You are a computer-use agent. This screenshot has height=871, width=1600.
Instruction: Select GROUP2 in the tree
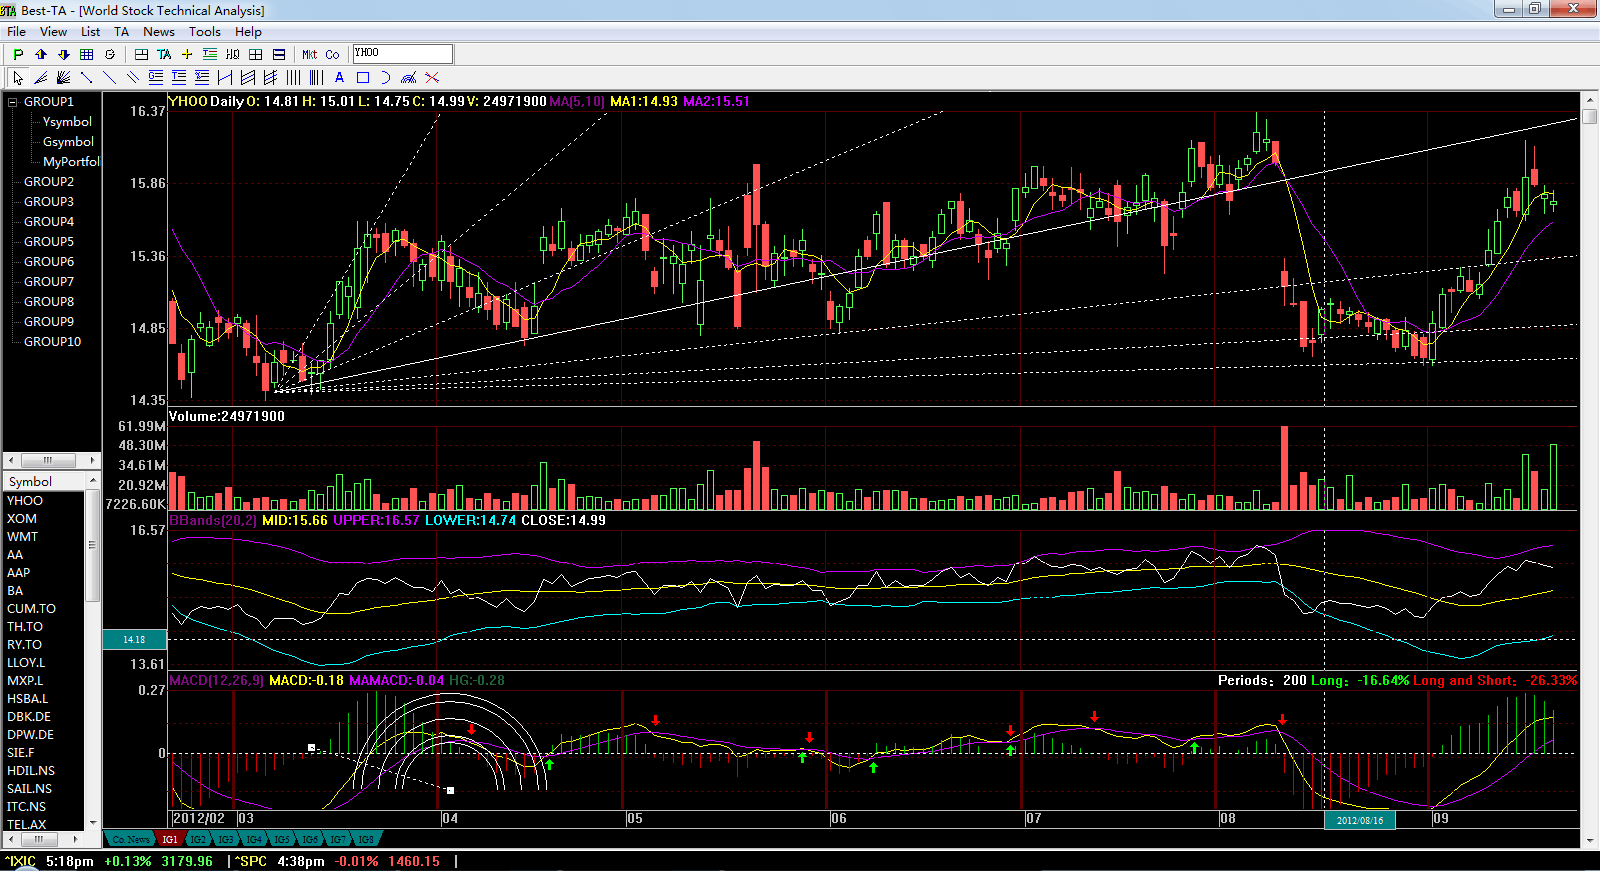[49, 182]
